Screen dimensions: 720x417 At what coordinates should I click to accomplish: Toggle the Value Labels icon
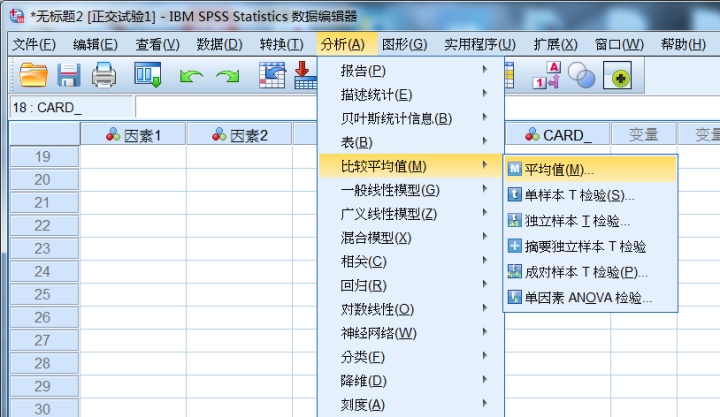[546, 75]
